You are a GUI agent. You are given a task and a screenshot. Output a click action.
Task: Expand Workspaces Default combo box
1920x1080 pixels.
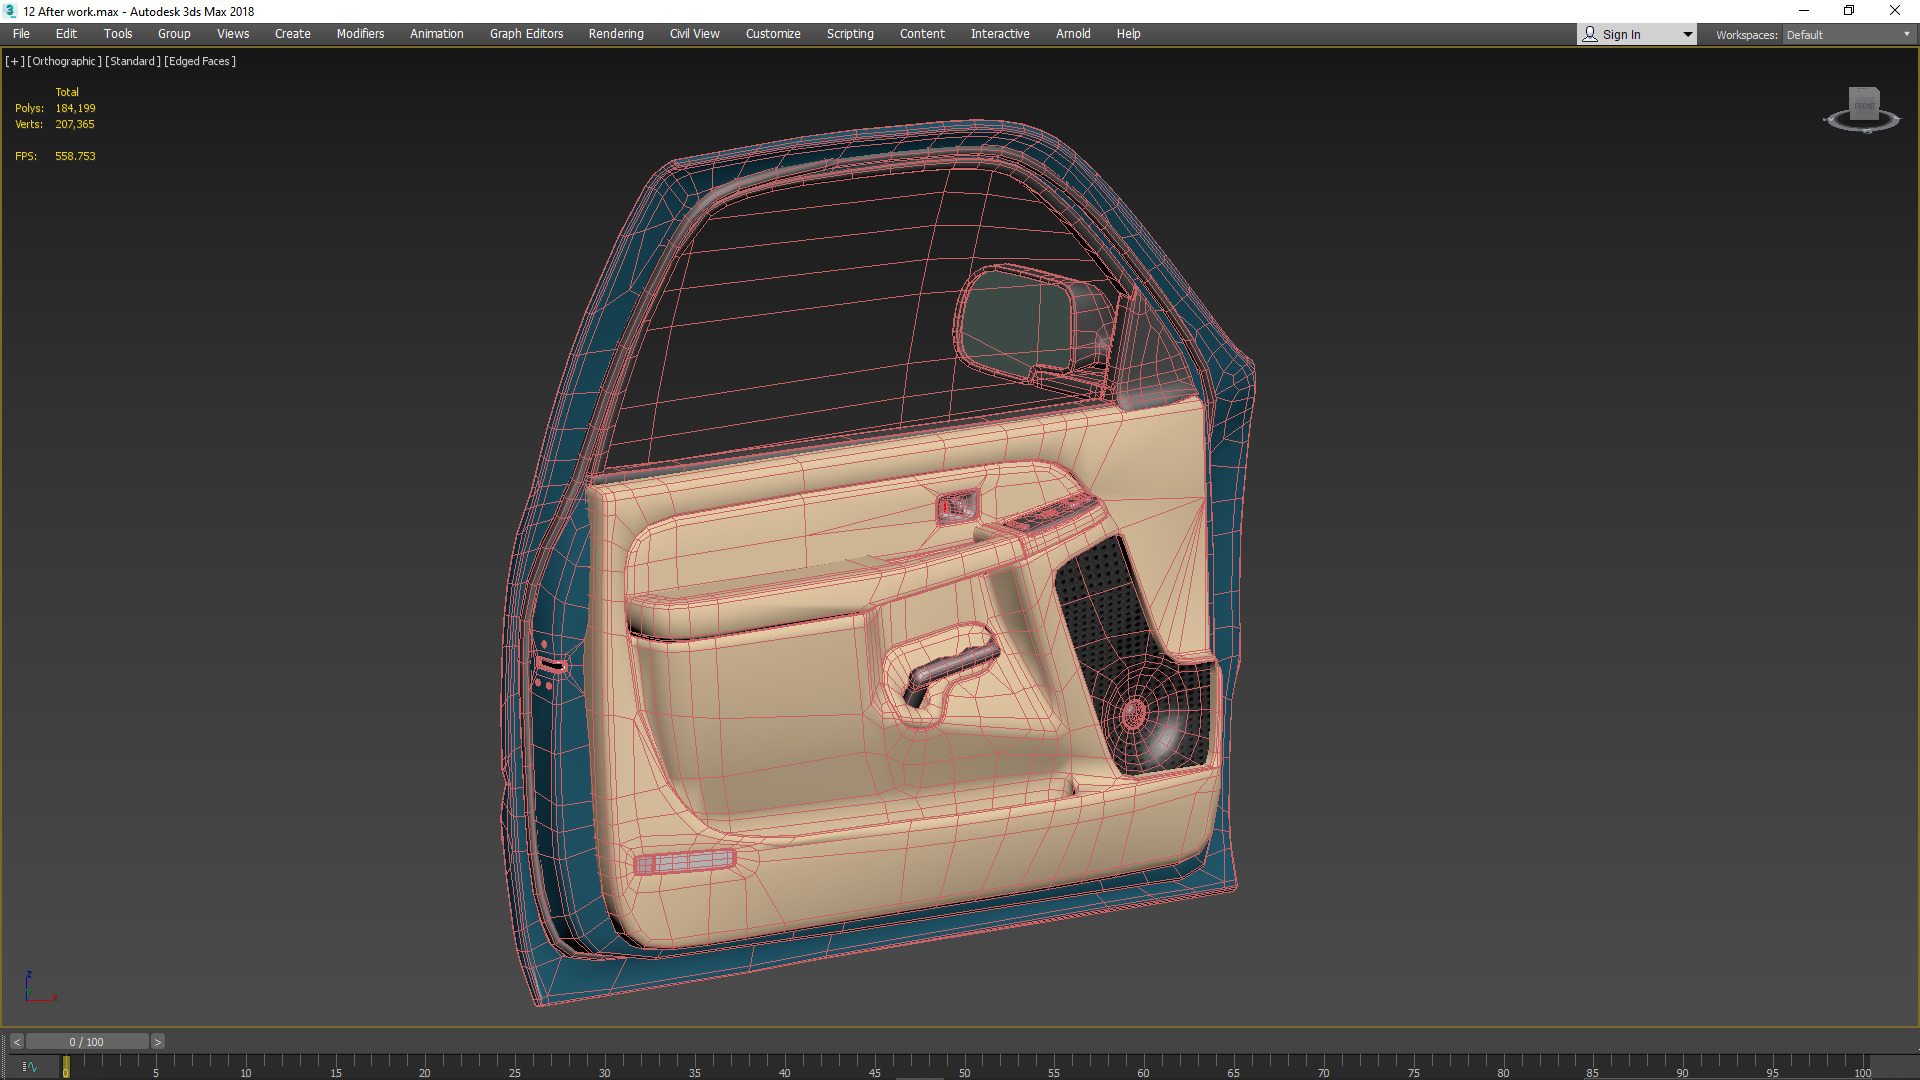[x=1848, y=34]
